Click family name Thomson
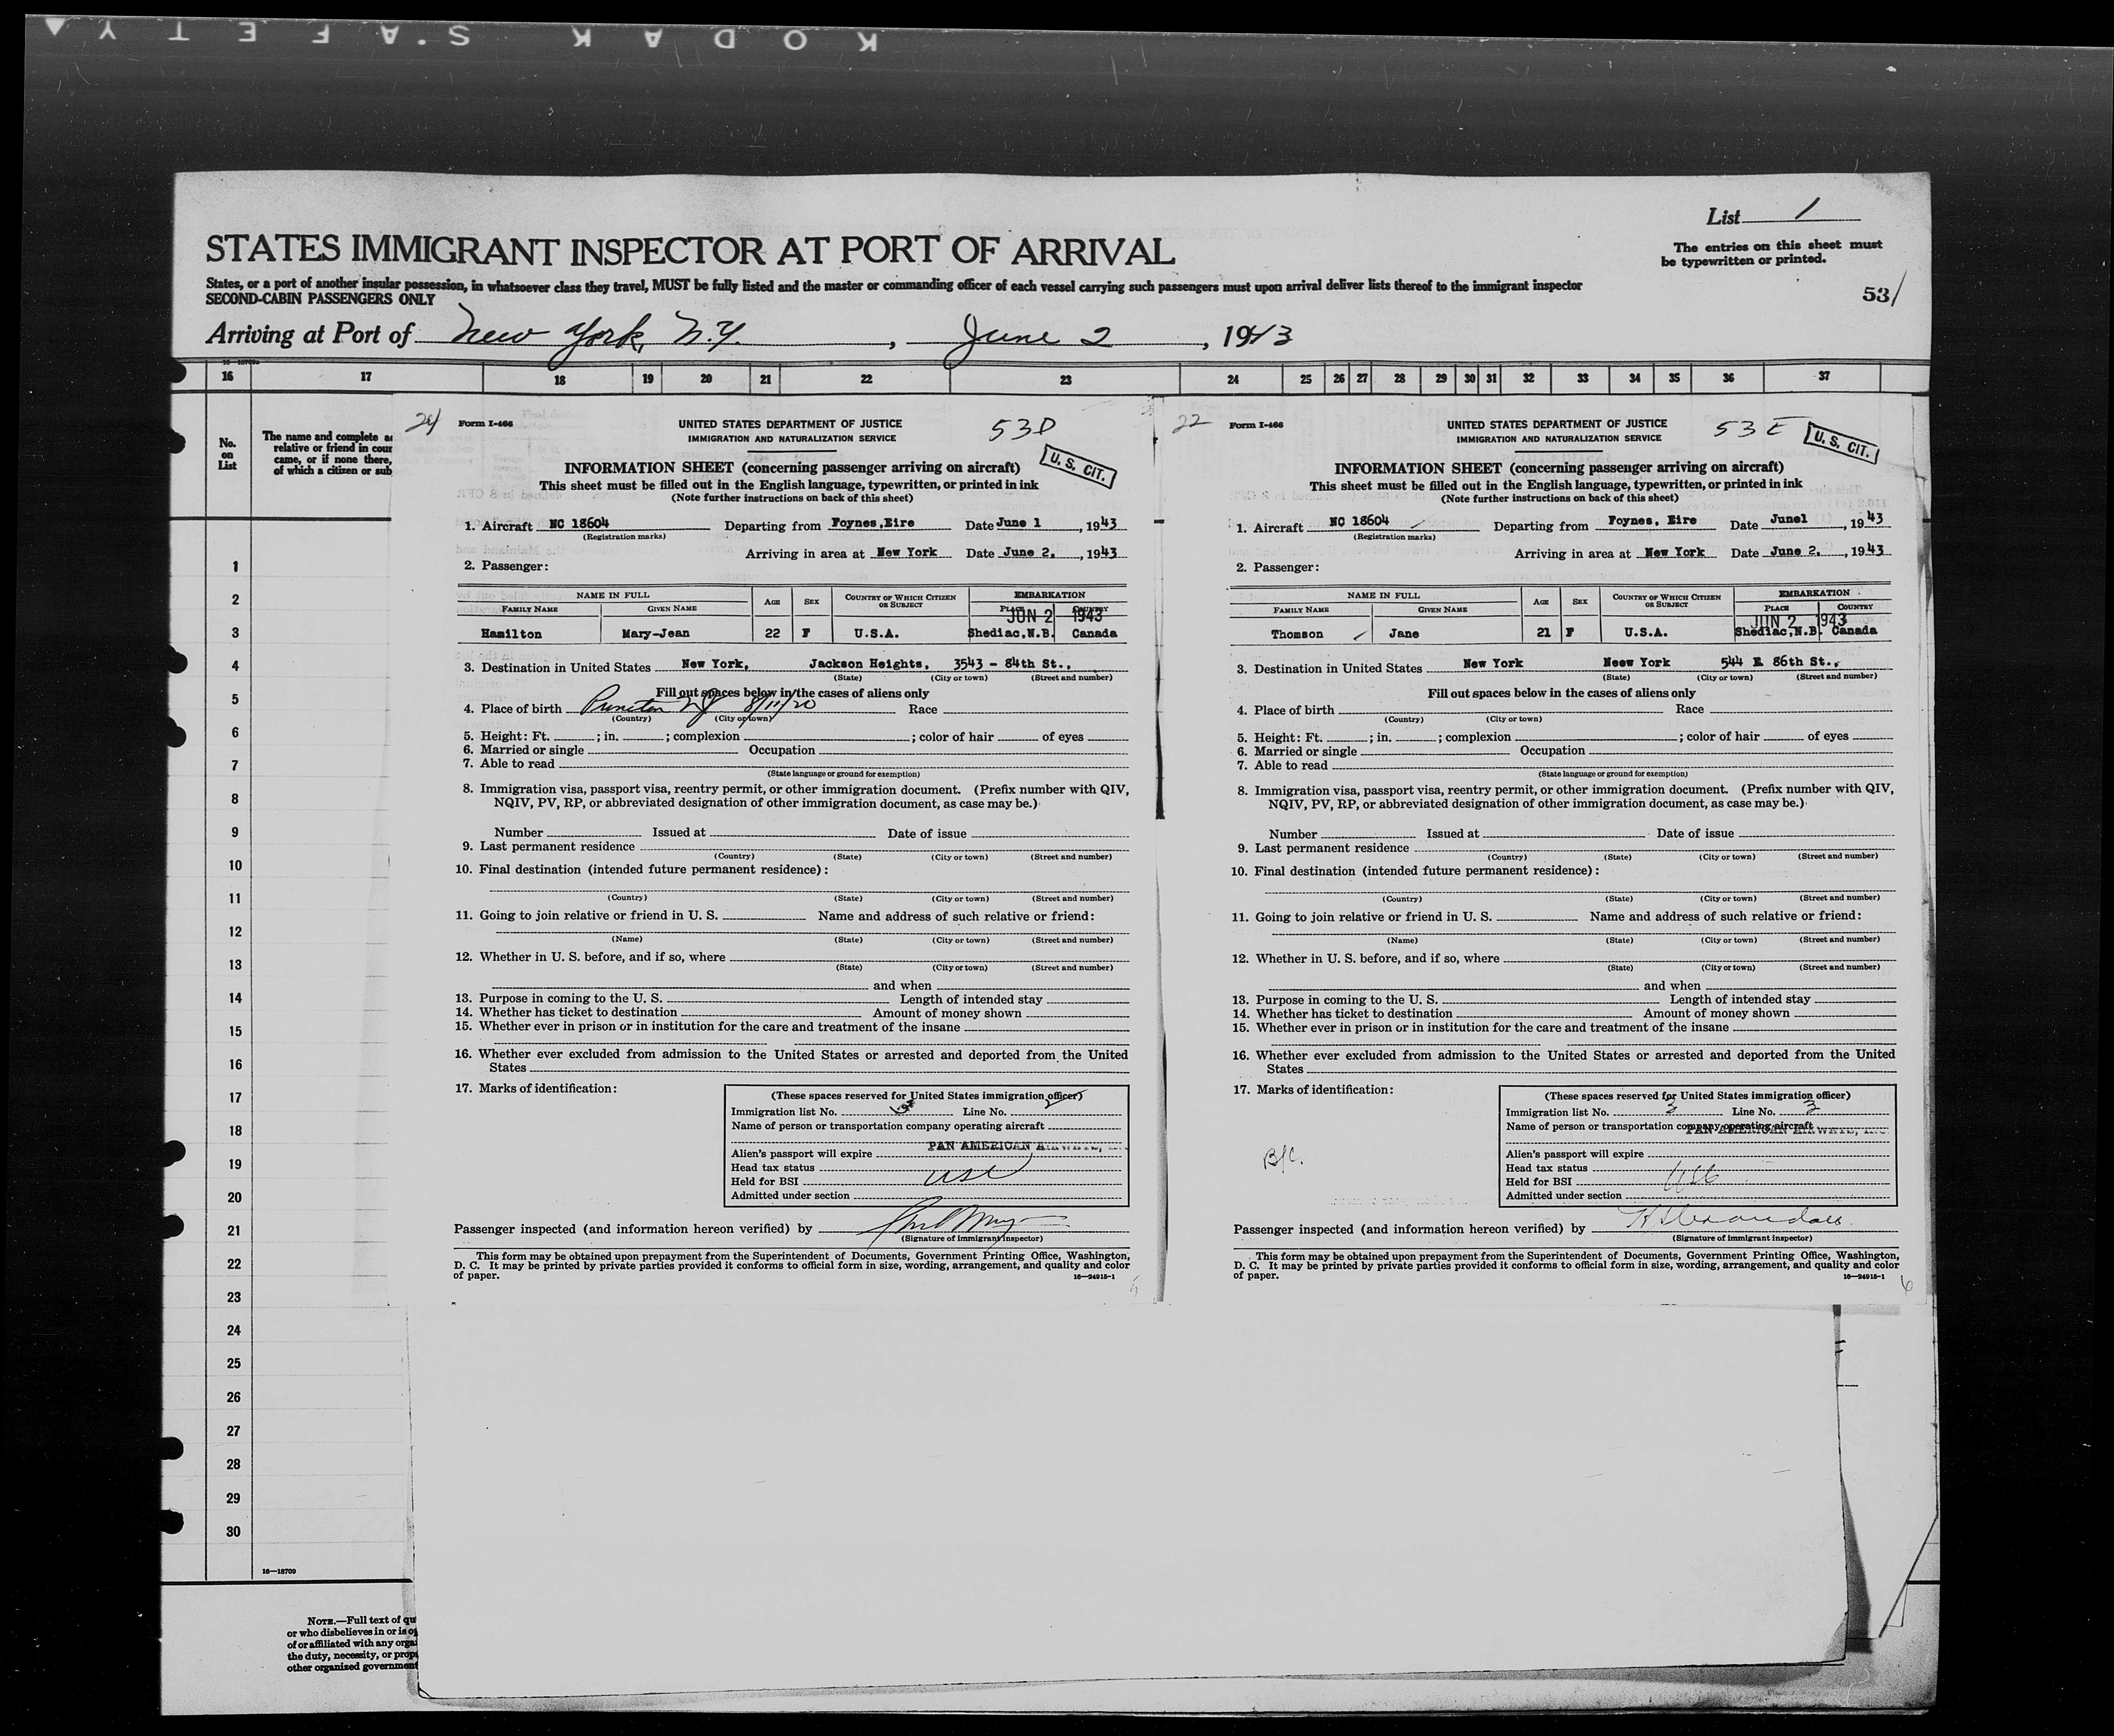 click(1298, 634)
